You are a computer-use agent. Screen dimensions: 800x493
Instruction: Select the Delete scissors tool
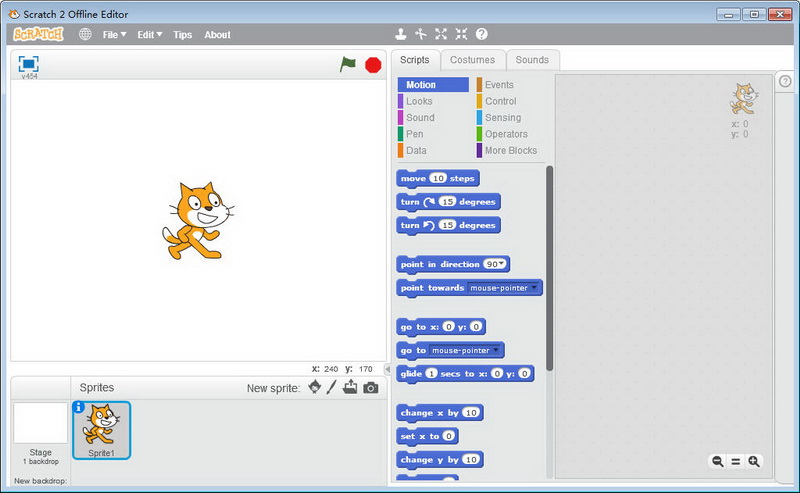(x=420, y=34)
